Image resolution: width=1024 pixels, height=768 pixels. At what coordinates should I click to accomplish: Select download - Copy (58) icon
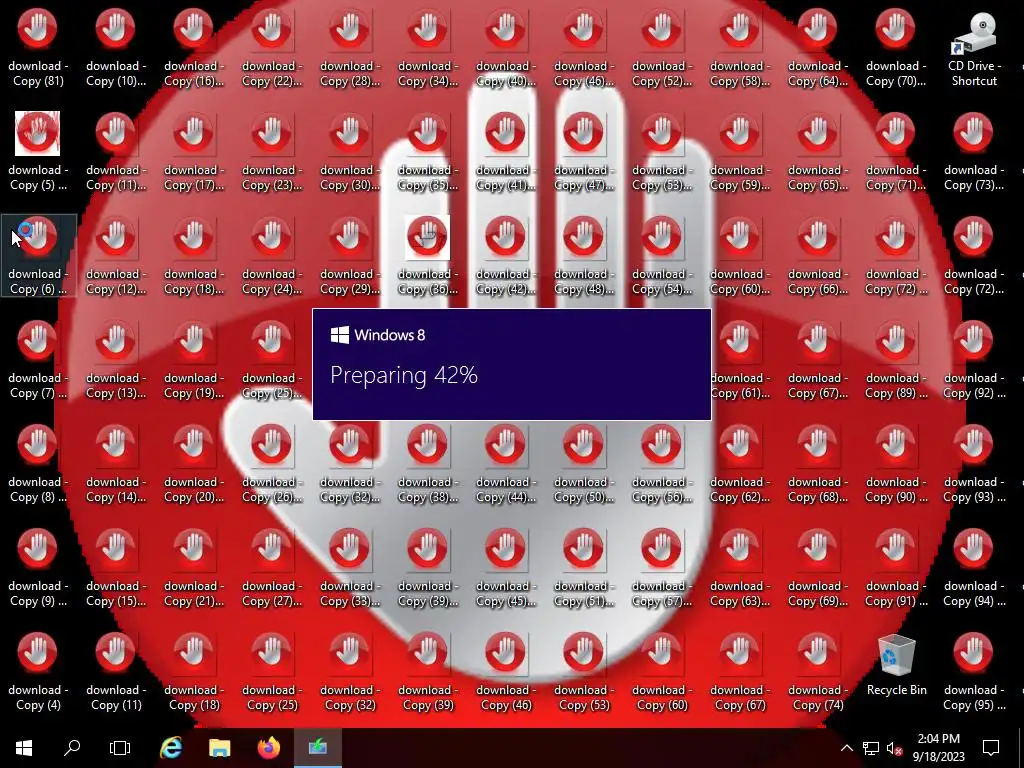(x=739, y=49)
